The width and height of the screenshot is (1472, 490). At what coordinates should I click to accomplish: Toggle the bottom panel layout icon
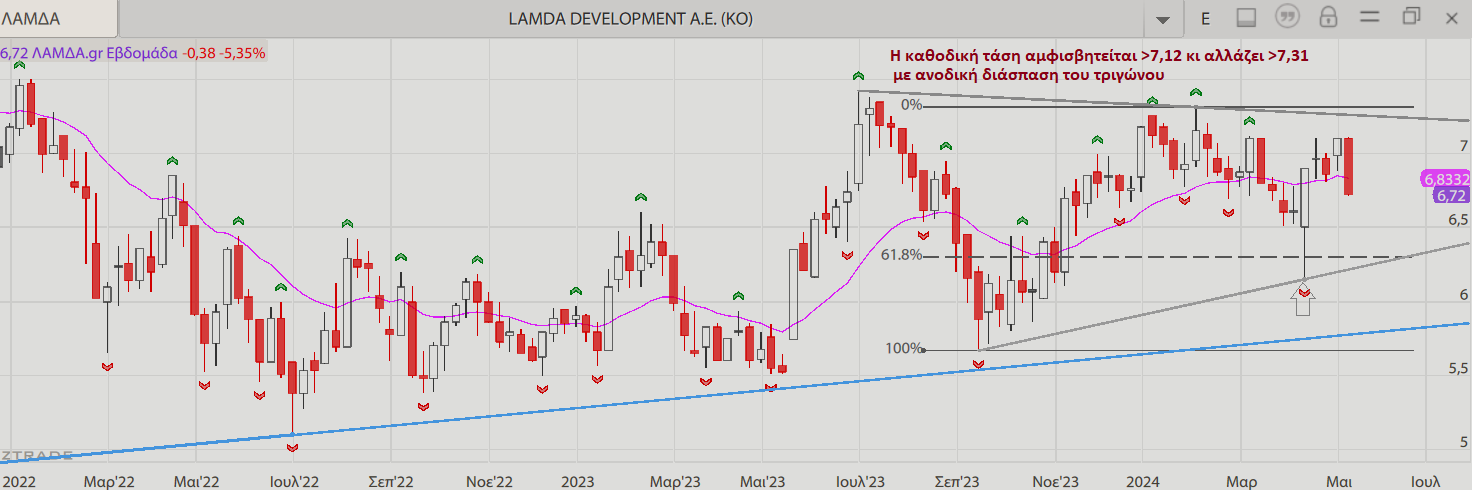pos(1246,17)
